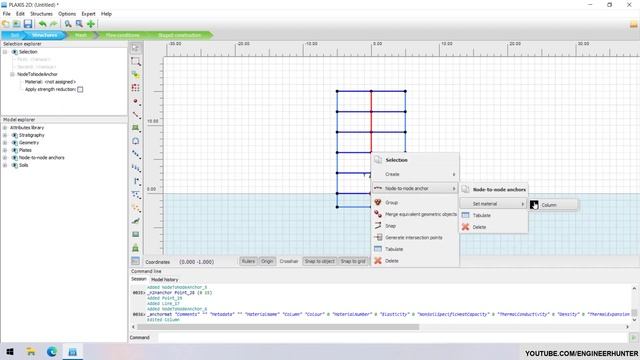Viewport: 640px width, 360px height.
Task: Open the Create submenu in context menu
Action: tap(415, 174)
